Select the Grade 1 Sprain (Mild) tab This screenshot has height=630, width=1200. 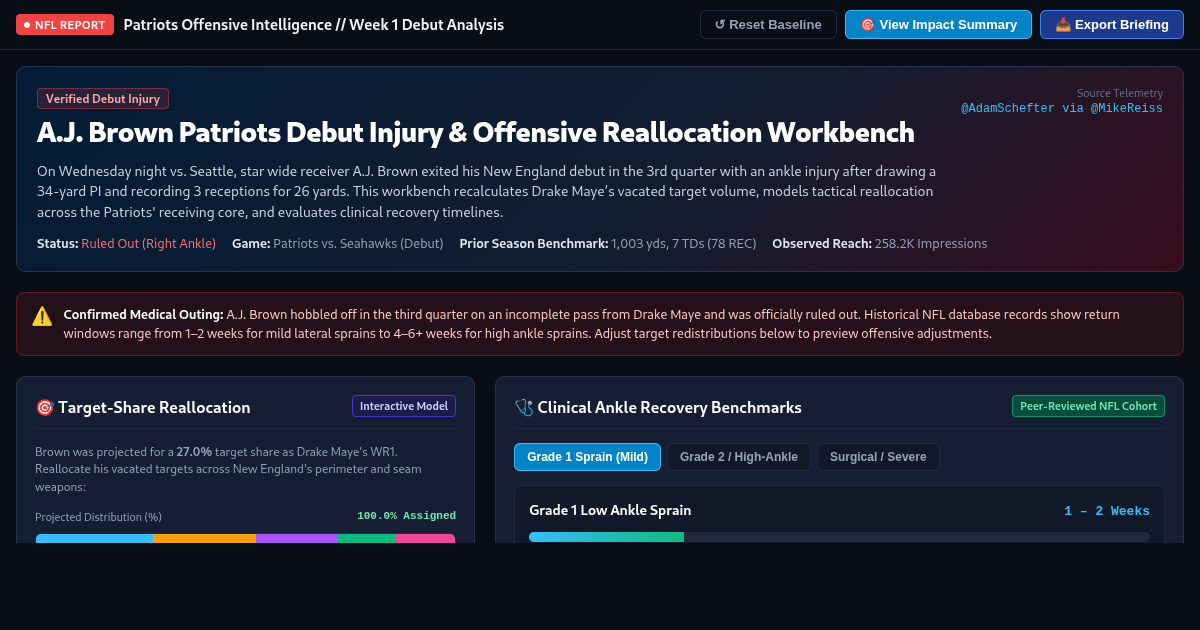point(587,457)
